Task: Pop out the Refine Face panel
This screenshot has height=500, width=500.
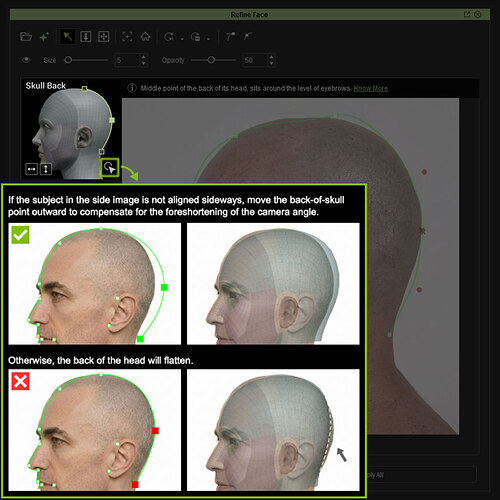Action: pyautogui.click(x=467, y=14)
